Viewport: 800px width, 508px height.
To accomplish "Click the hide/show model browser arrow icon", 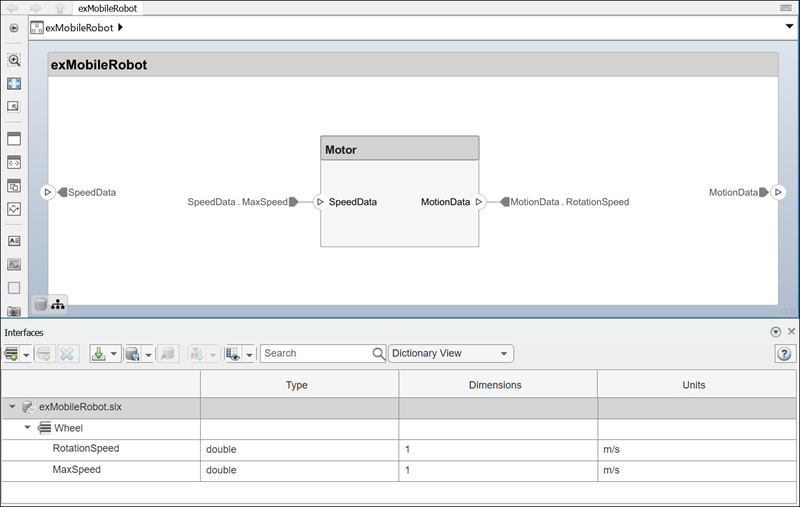I will pos(14,28).
